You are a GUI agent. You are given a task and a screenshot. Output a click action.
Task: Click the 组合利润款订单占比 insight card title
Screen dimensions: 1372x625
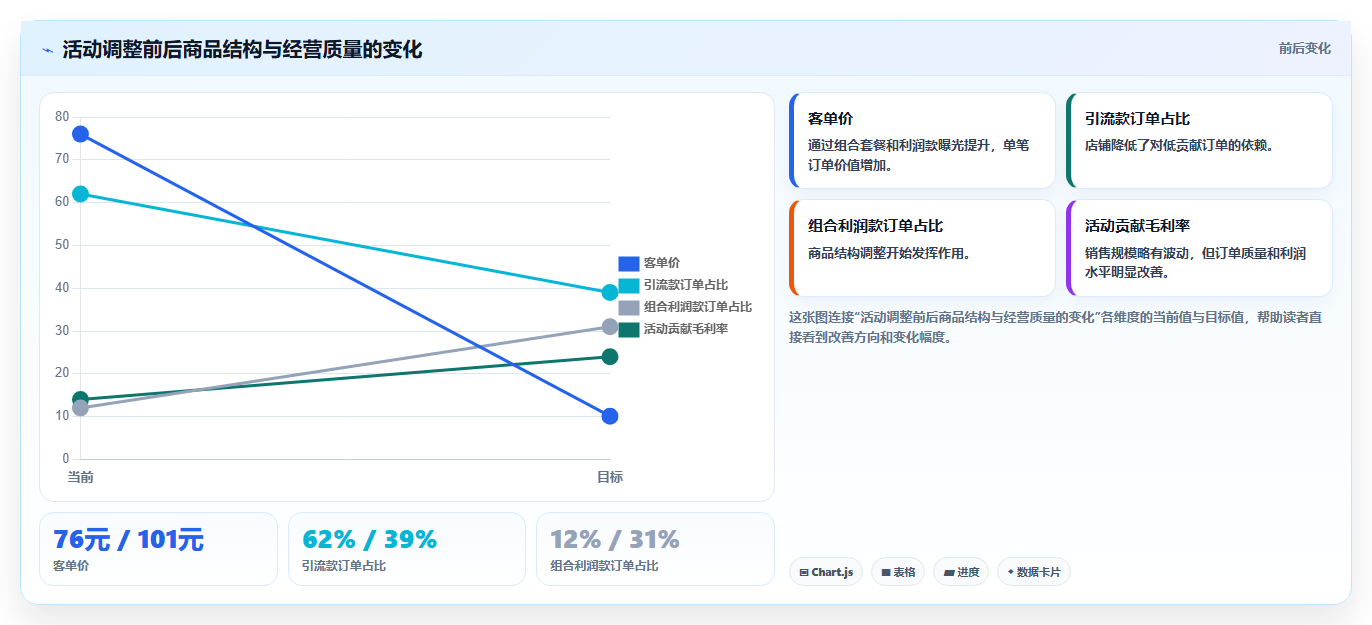point(875,226)
